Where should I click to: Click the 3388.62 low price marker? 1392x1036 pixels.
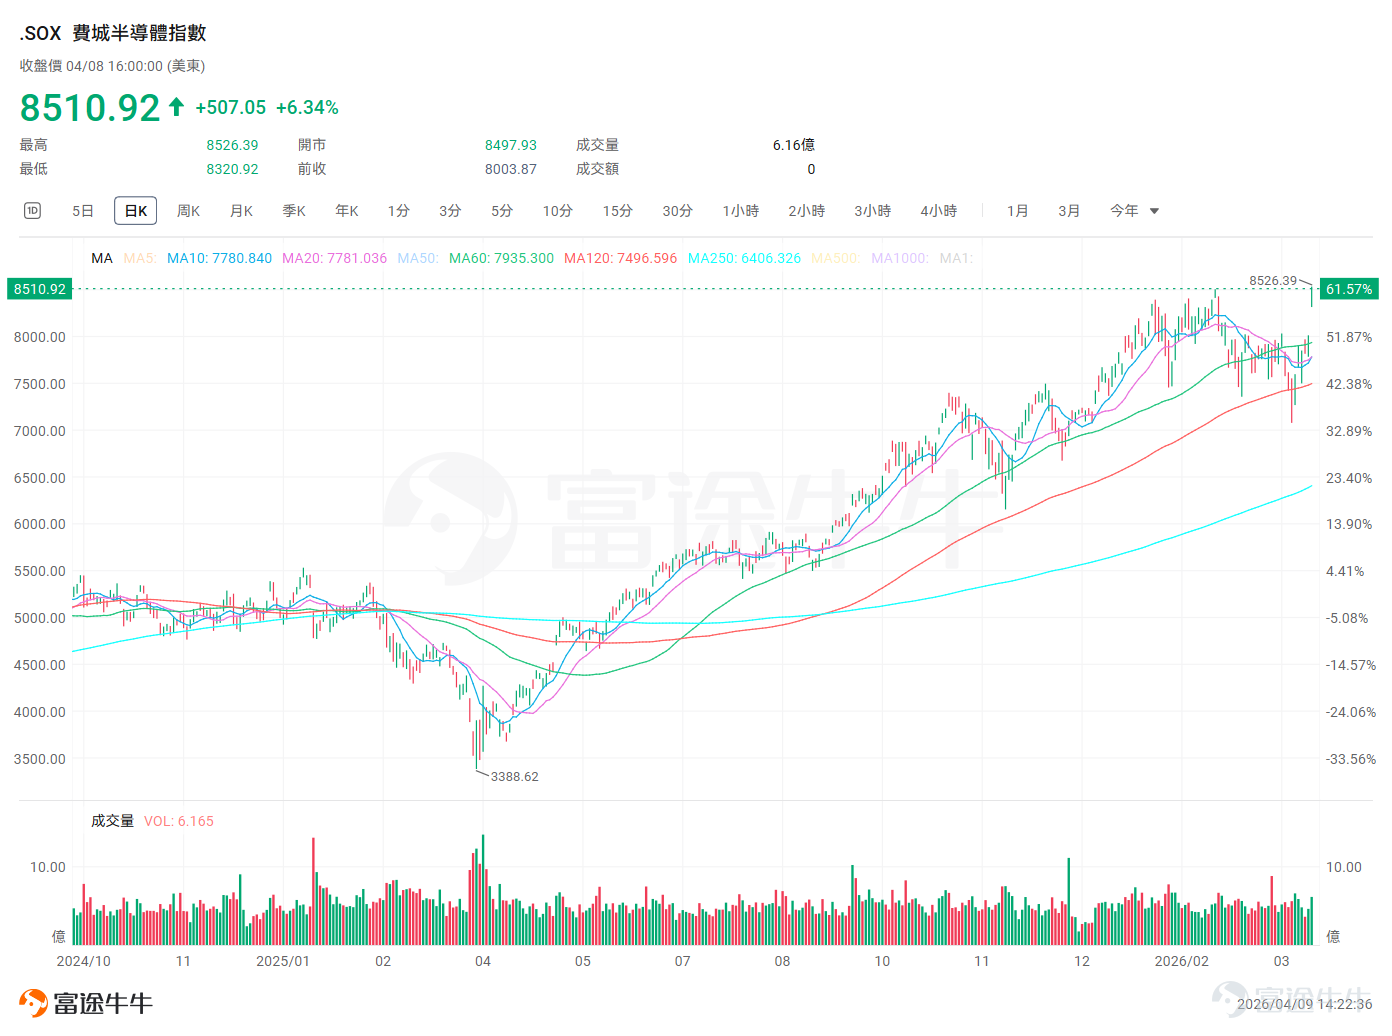coord(514,777)
